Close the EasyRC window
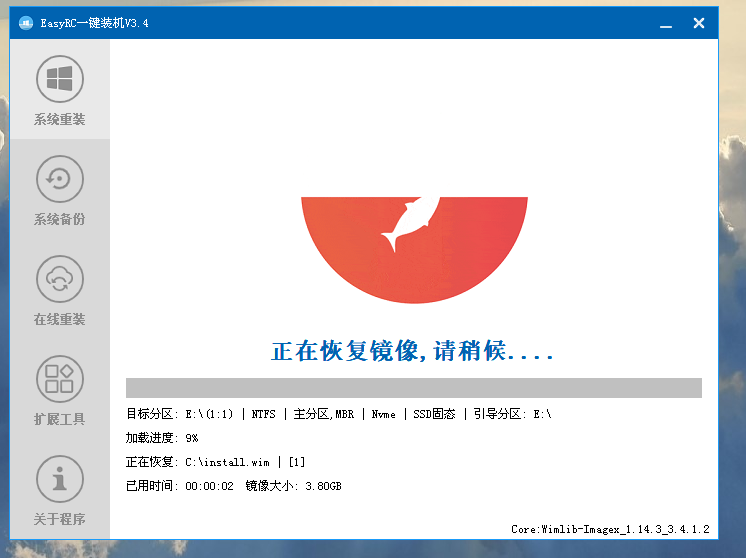Viewport: 746px width, 558px height. point(698,23)
